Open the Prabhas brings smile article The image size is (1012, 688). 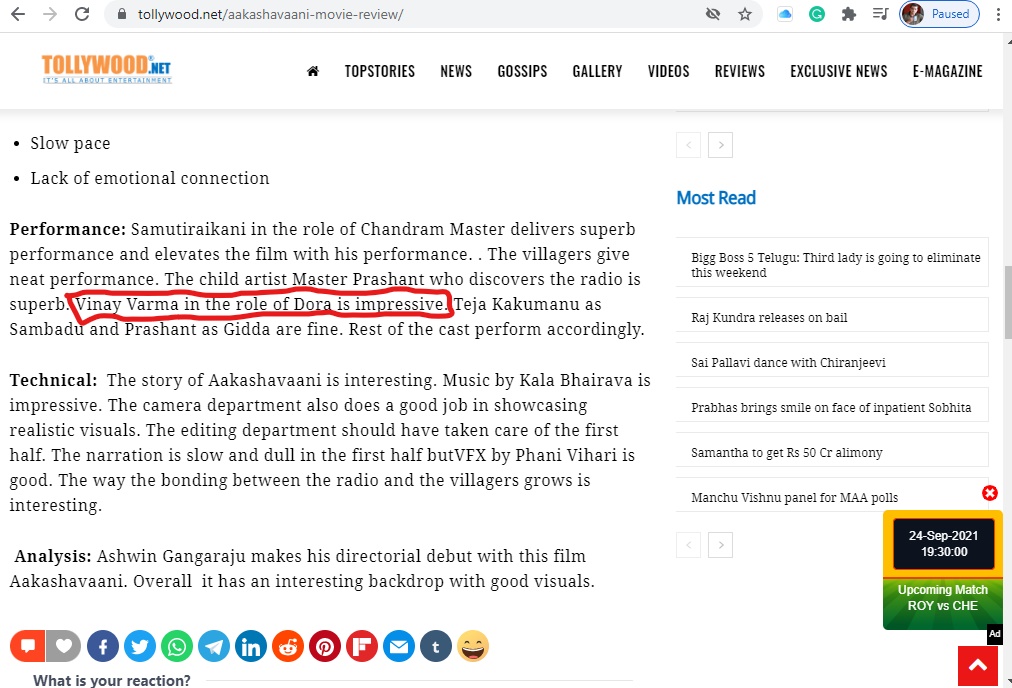tap(831, 408)
